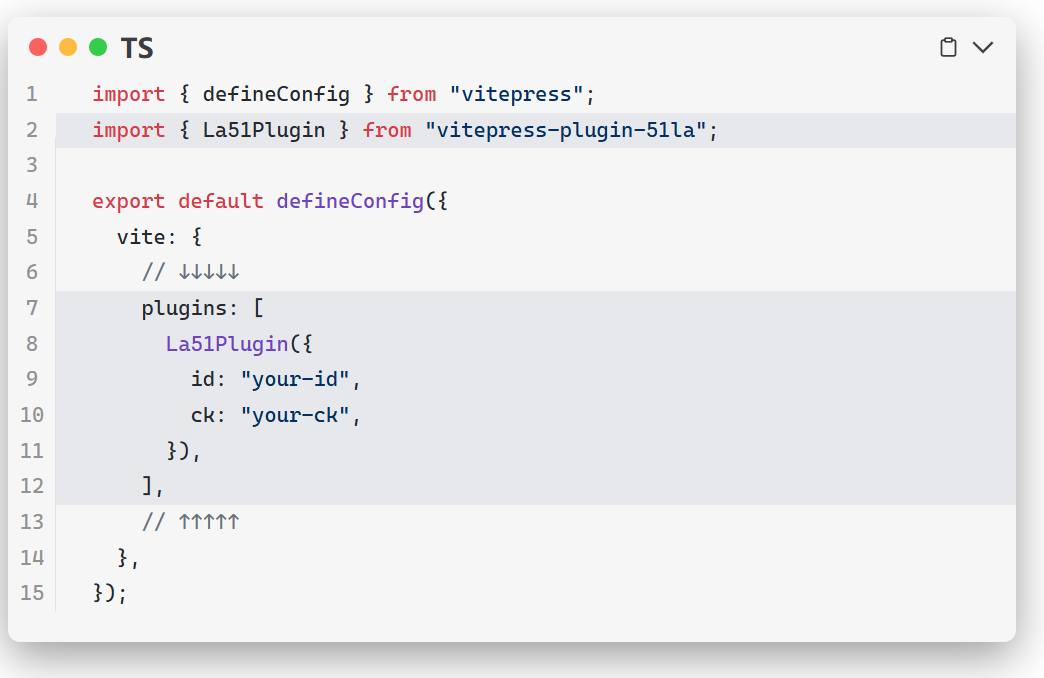Click line number 7

32,308
